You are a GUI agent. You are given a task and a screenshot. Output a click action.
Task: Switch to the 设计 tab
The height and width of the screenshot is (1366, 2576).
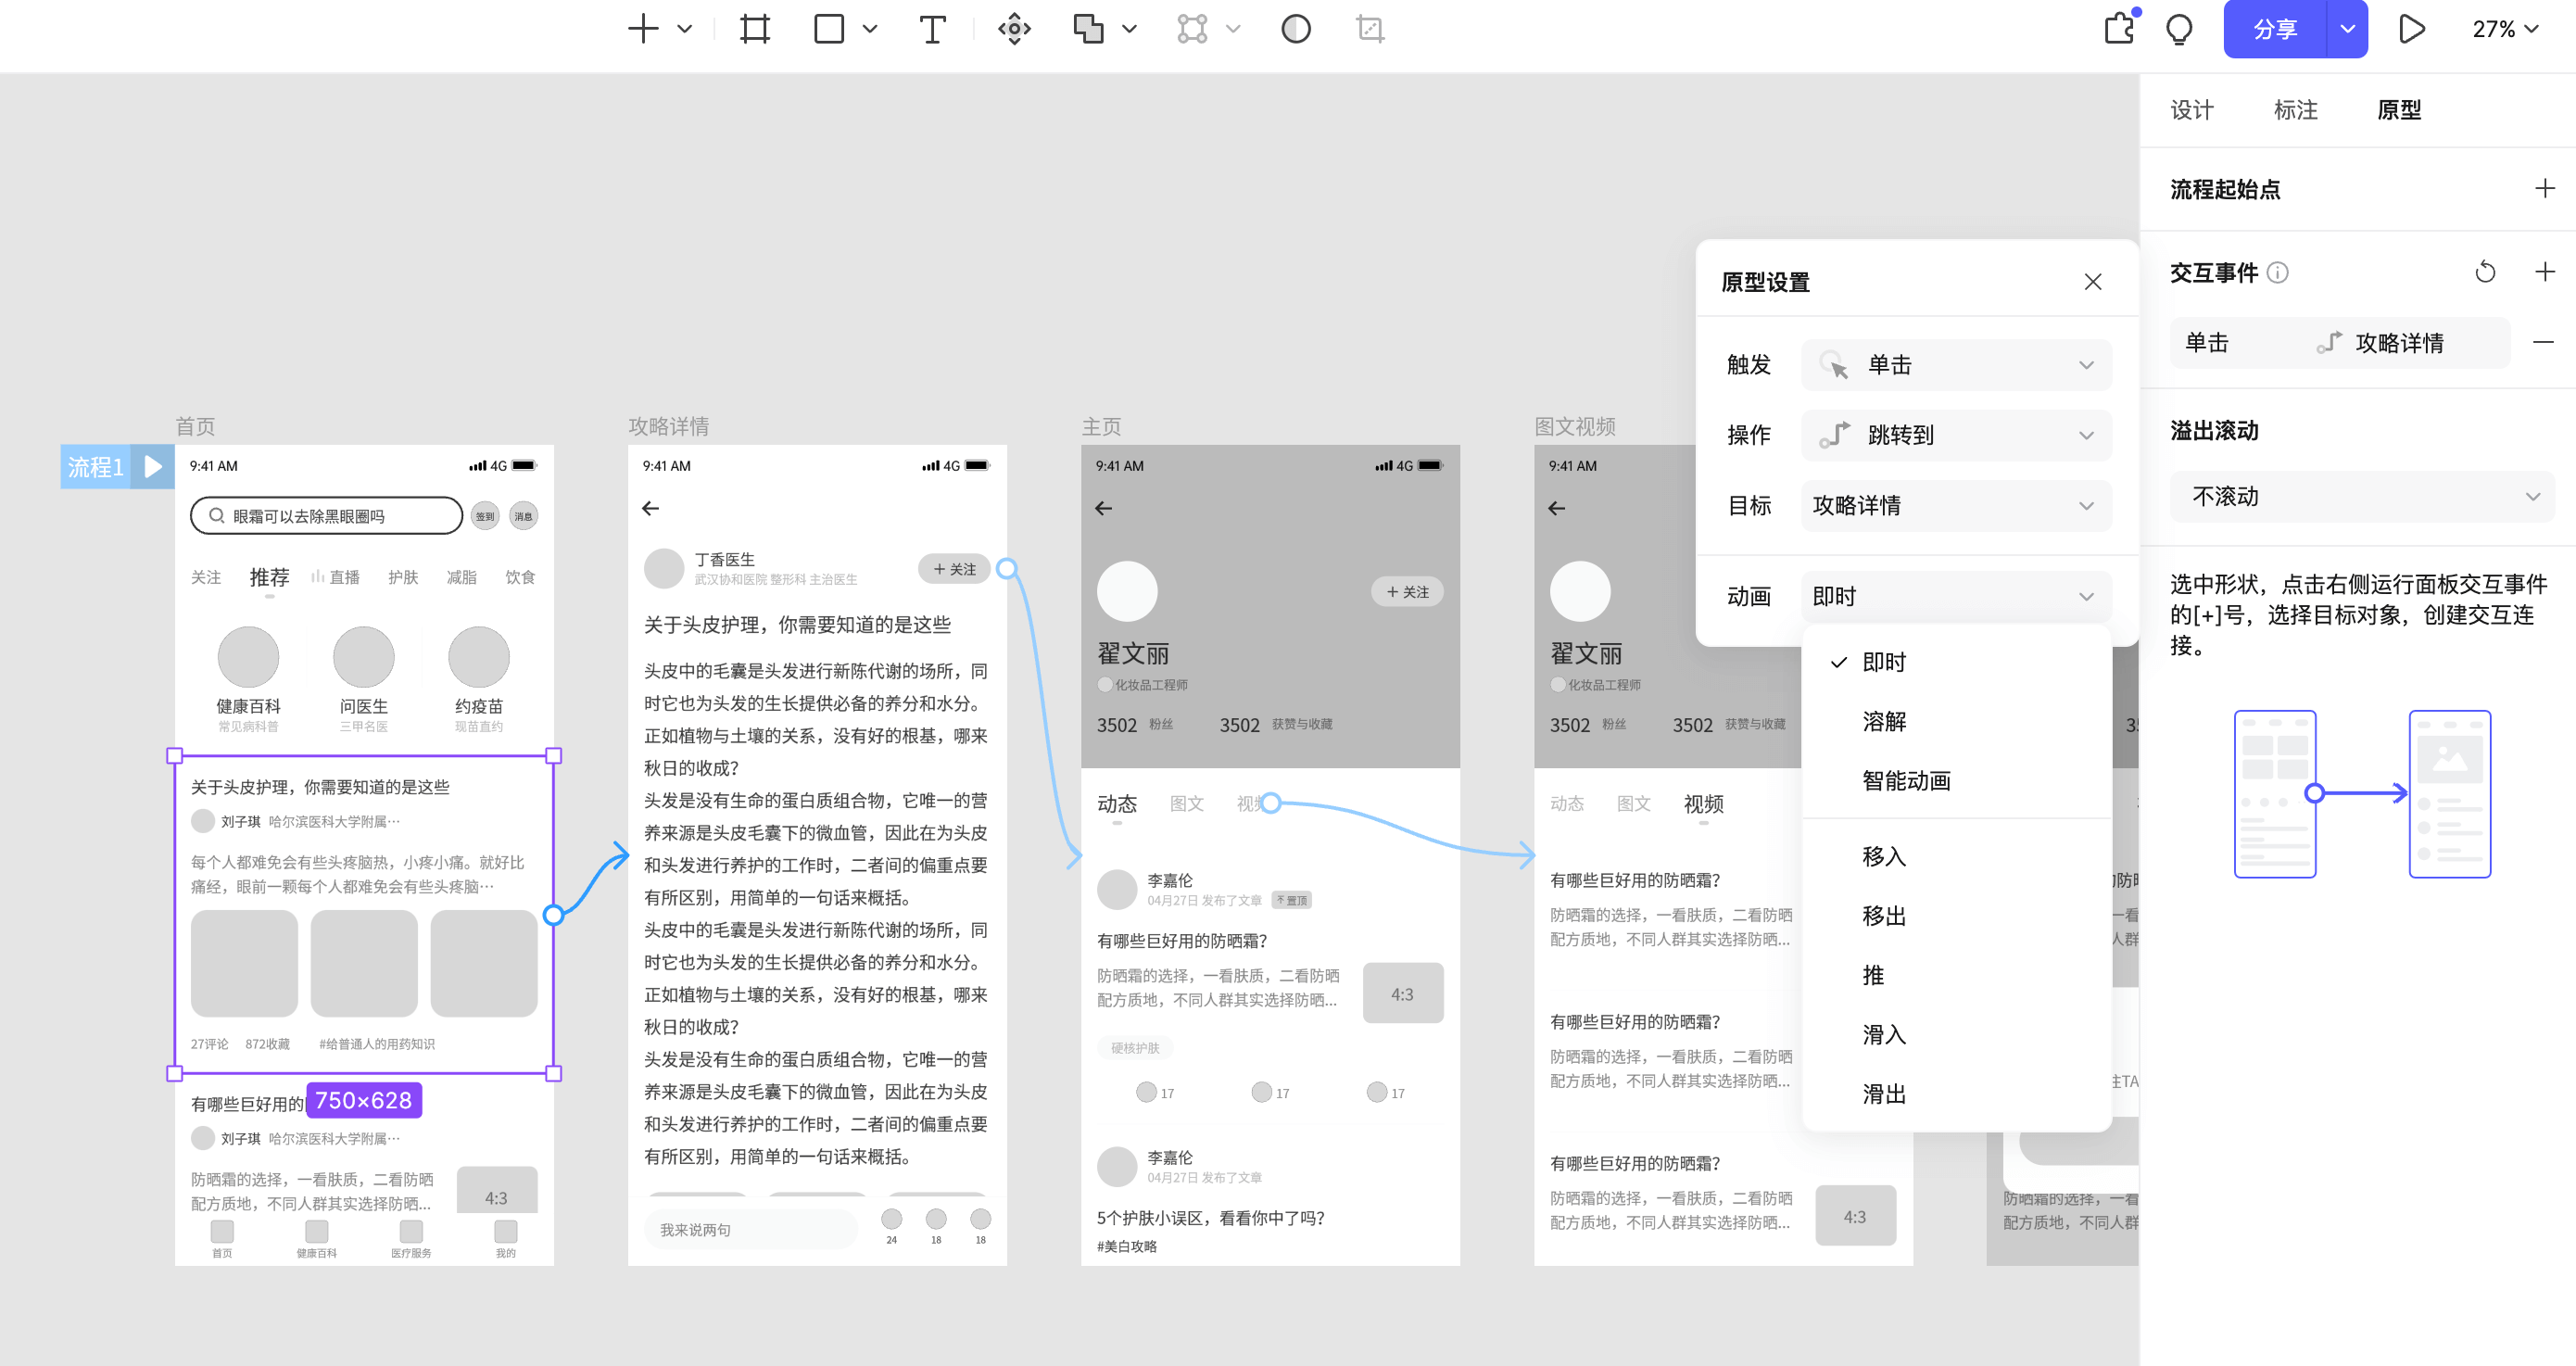tap(2192, 110)
